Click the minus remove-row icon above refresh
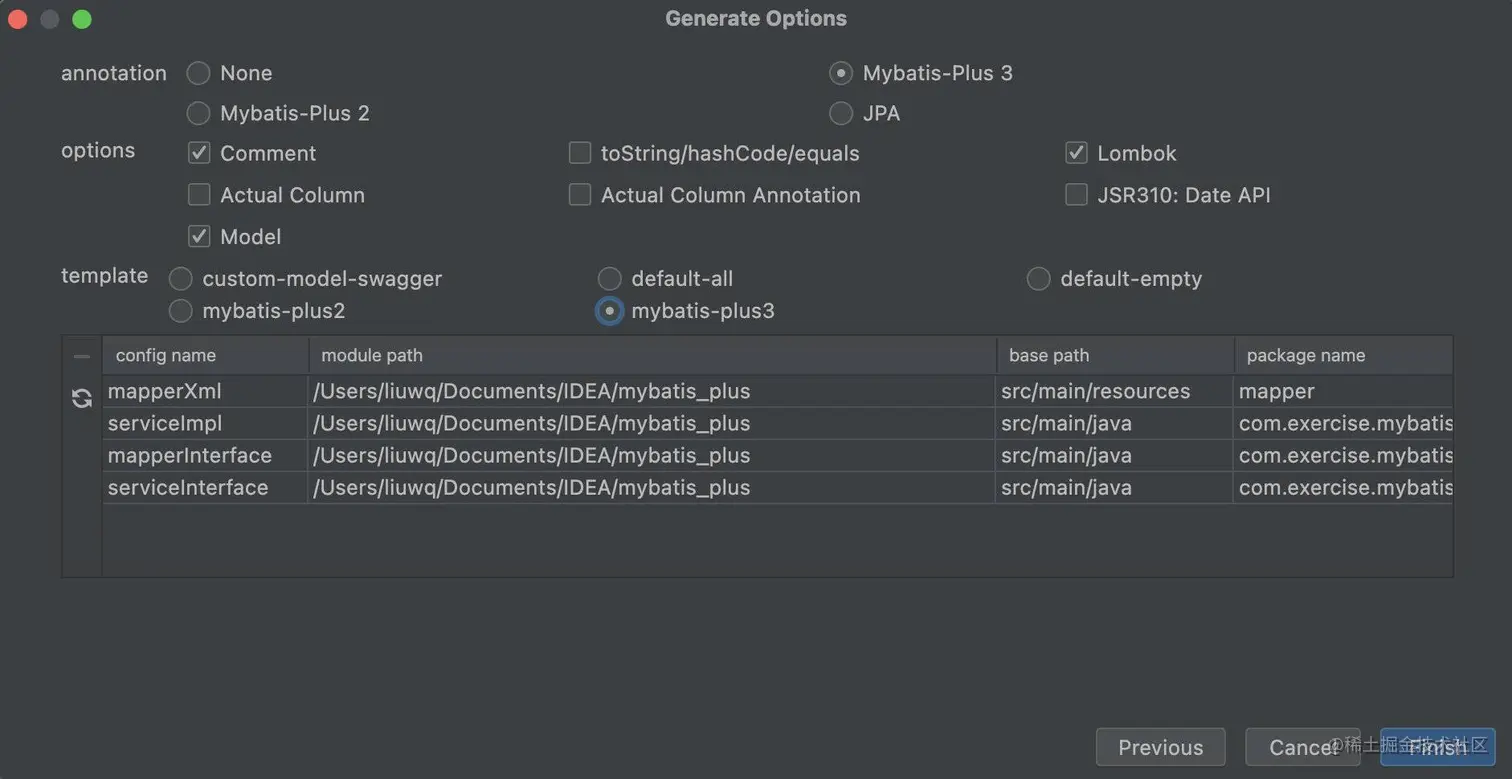This screenshot has width=1512, height=779. pyautogui.click(x=82, y=356)
